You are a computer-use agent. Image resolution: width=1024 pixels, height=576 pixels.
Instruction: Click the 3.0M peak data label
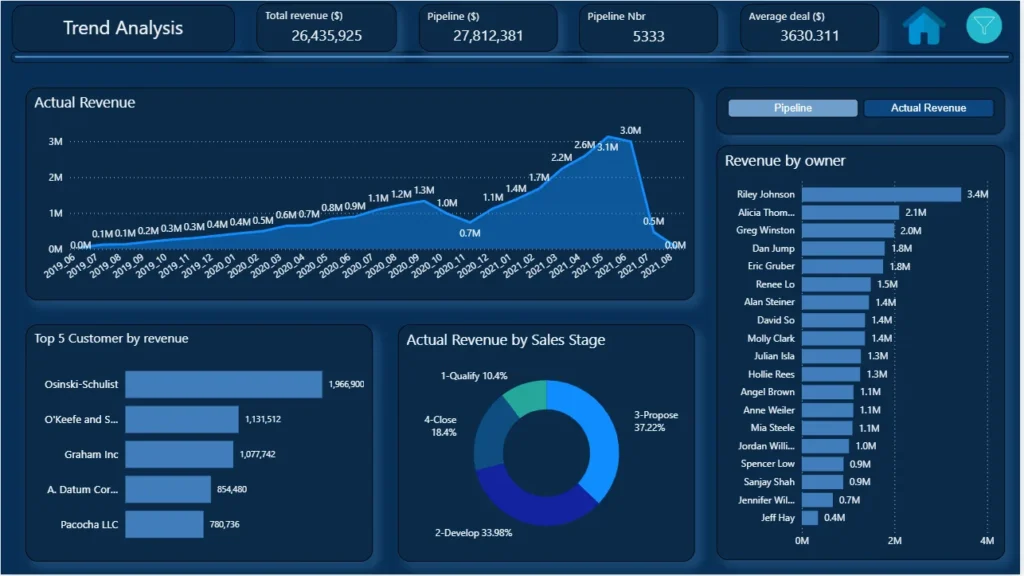(630, 131)
